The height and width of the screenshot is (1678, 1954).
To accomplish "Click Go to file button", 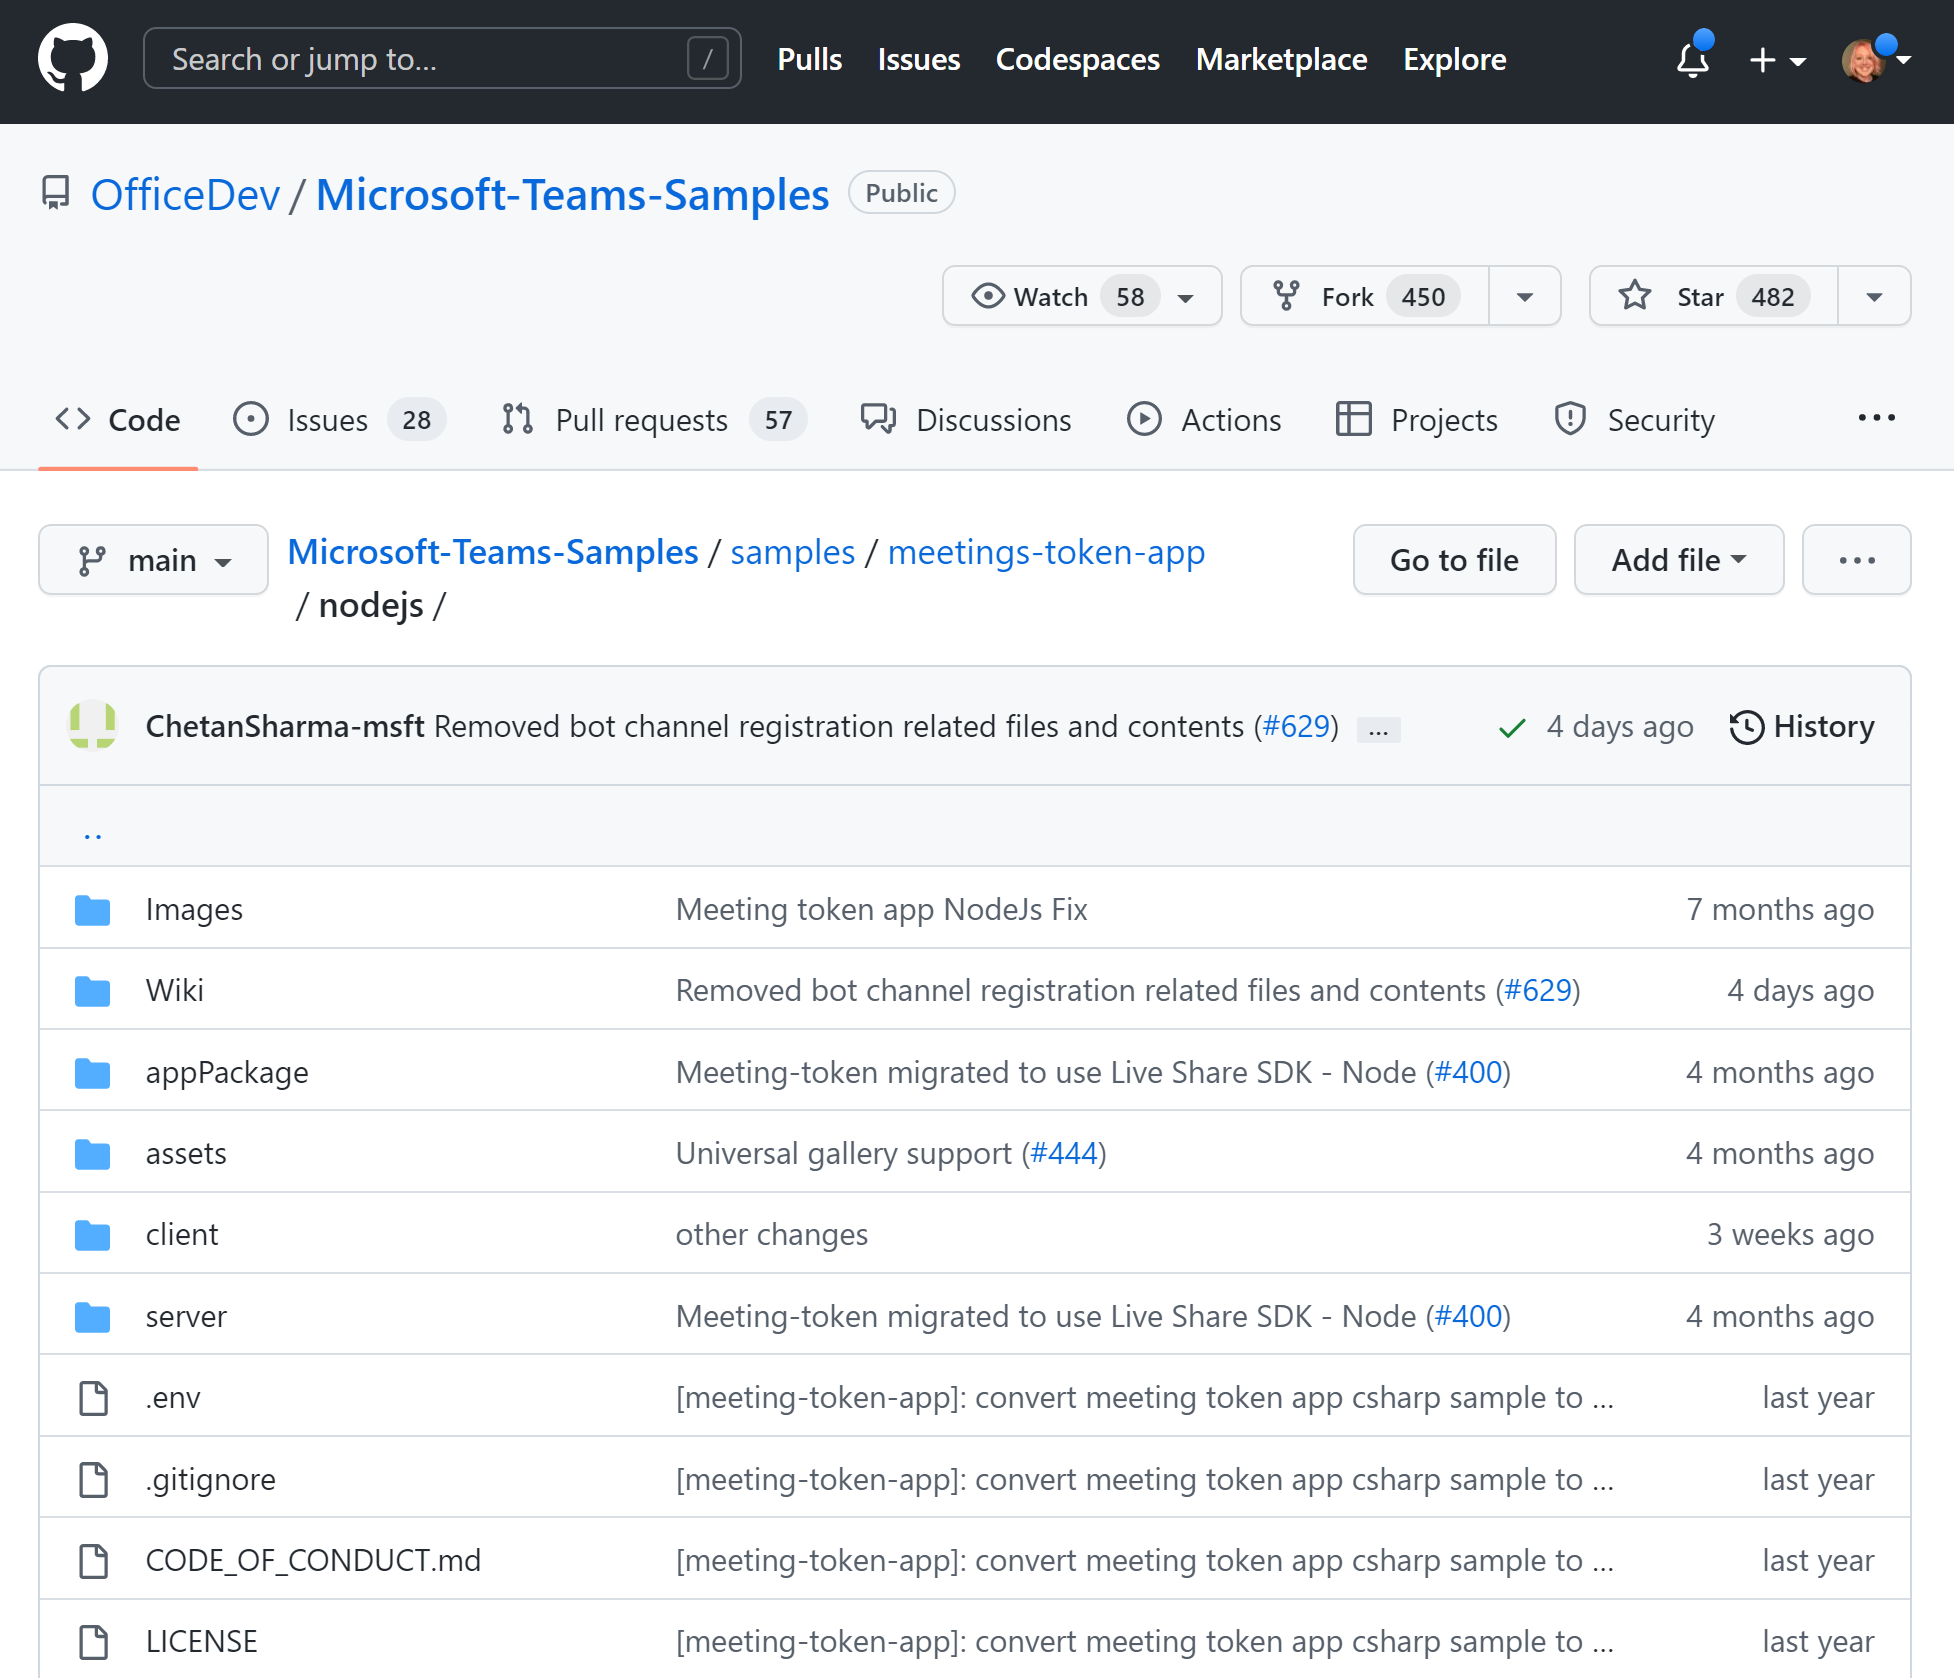I will 1456,558.
